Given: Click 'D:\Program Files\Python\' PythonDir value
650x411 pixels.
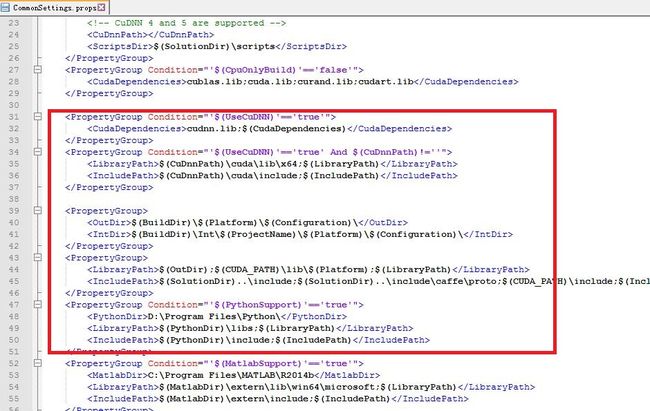Looking at the screenshot, I should point(214,316).
